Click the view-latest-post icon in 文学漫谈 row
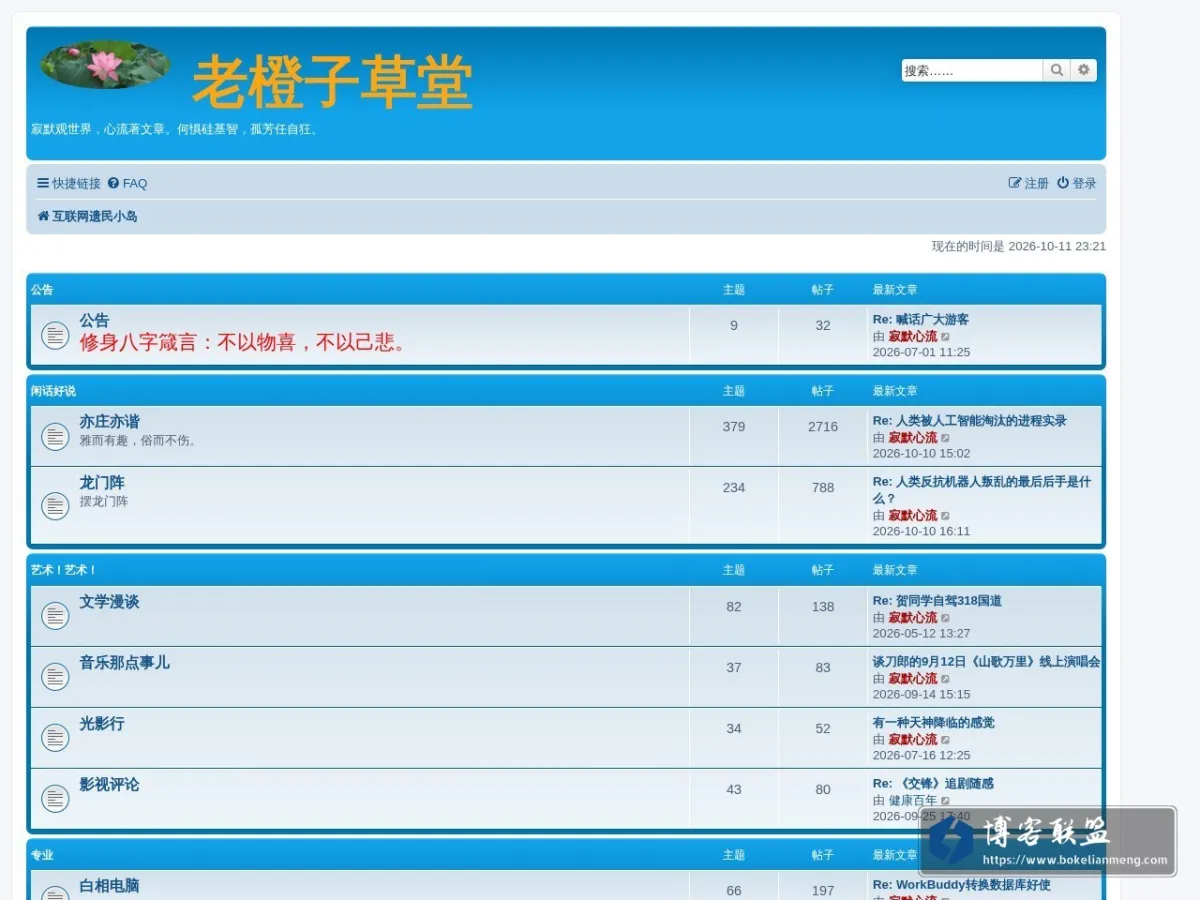This screenshot has height=900, width=1200. pos(946,618)
